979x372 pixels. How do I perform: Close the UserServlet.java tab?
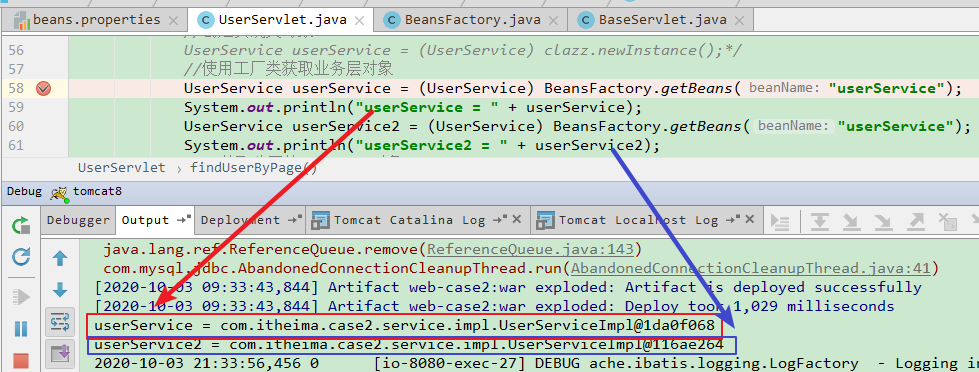click(x=360, y=21)
